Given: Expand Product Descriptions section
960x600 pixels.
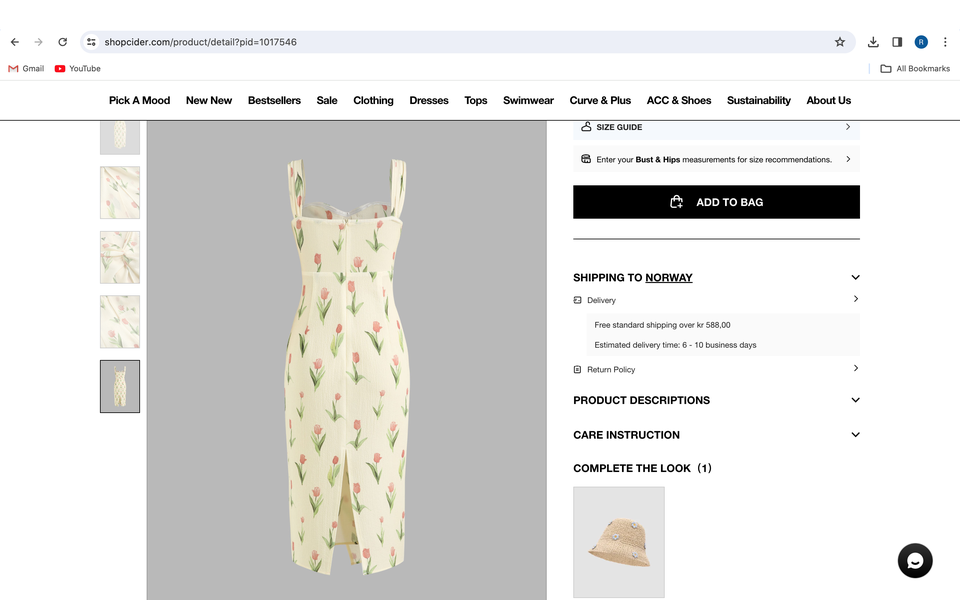Looking at the screenshot, I should (x=855, y=400).
